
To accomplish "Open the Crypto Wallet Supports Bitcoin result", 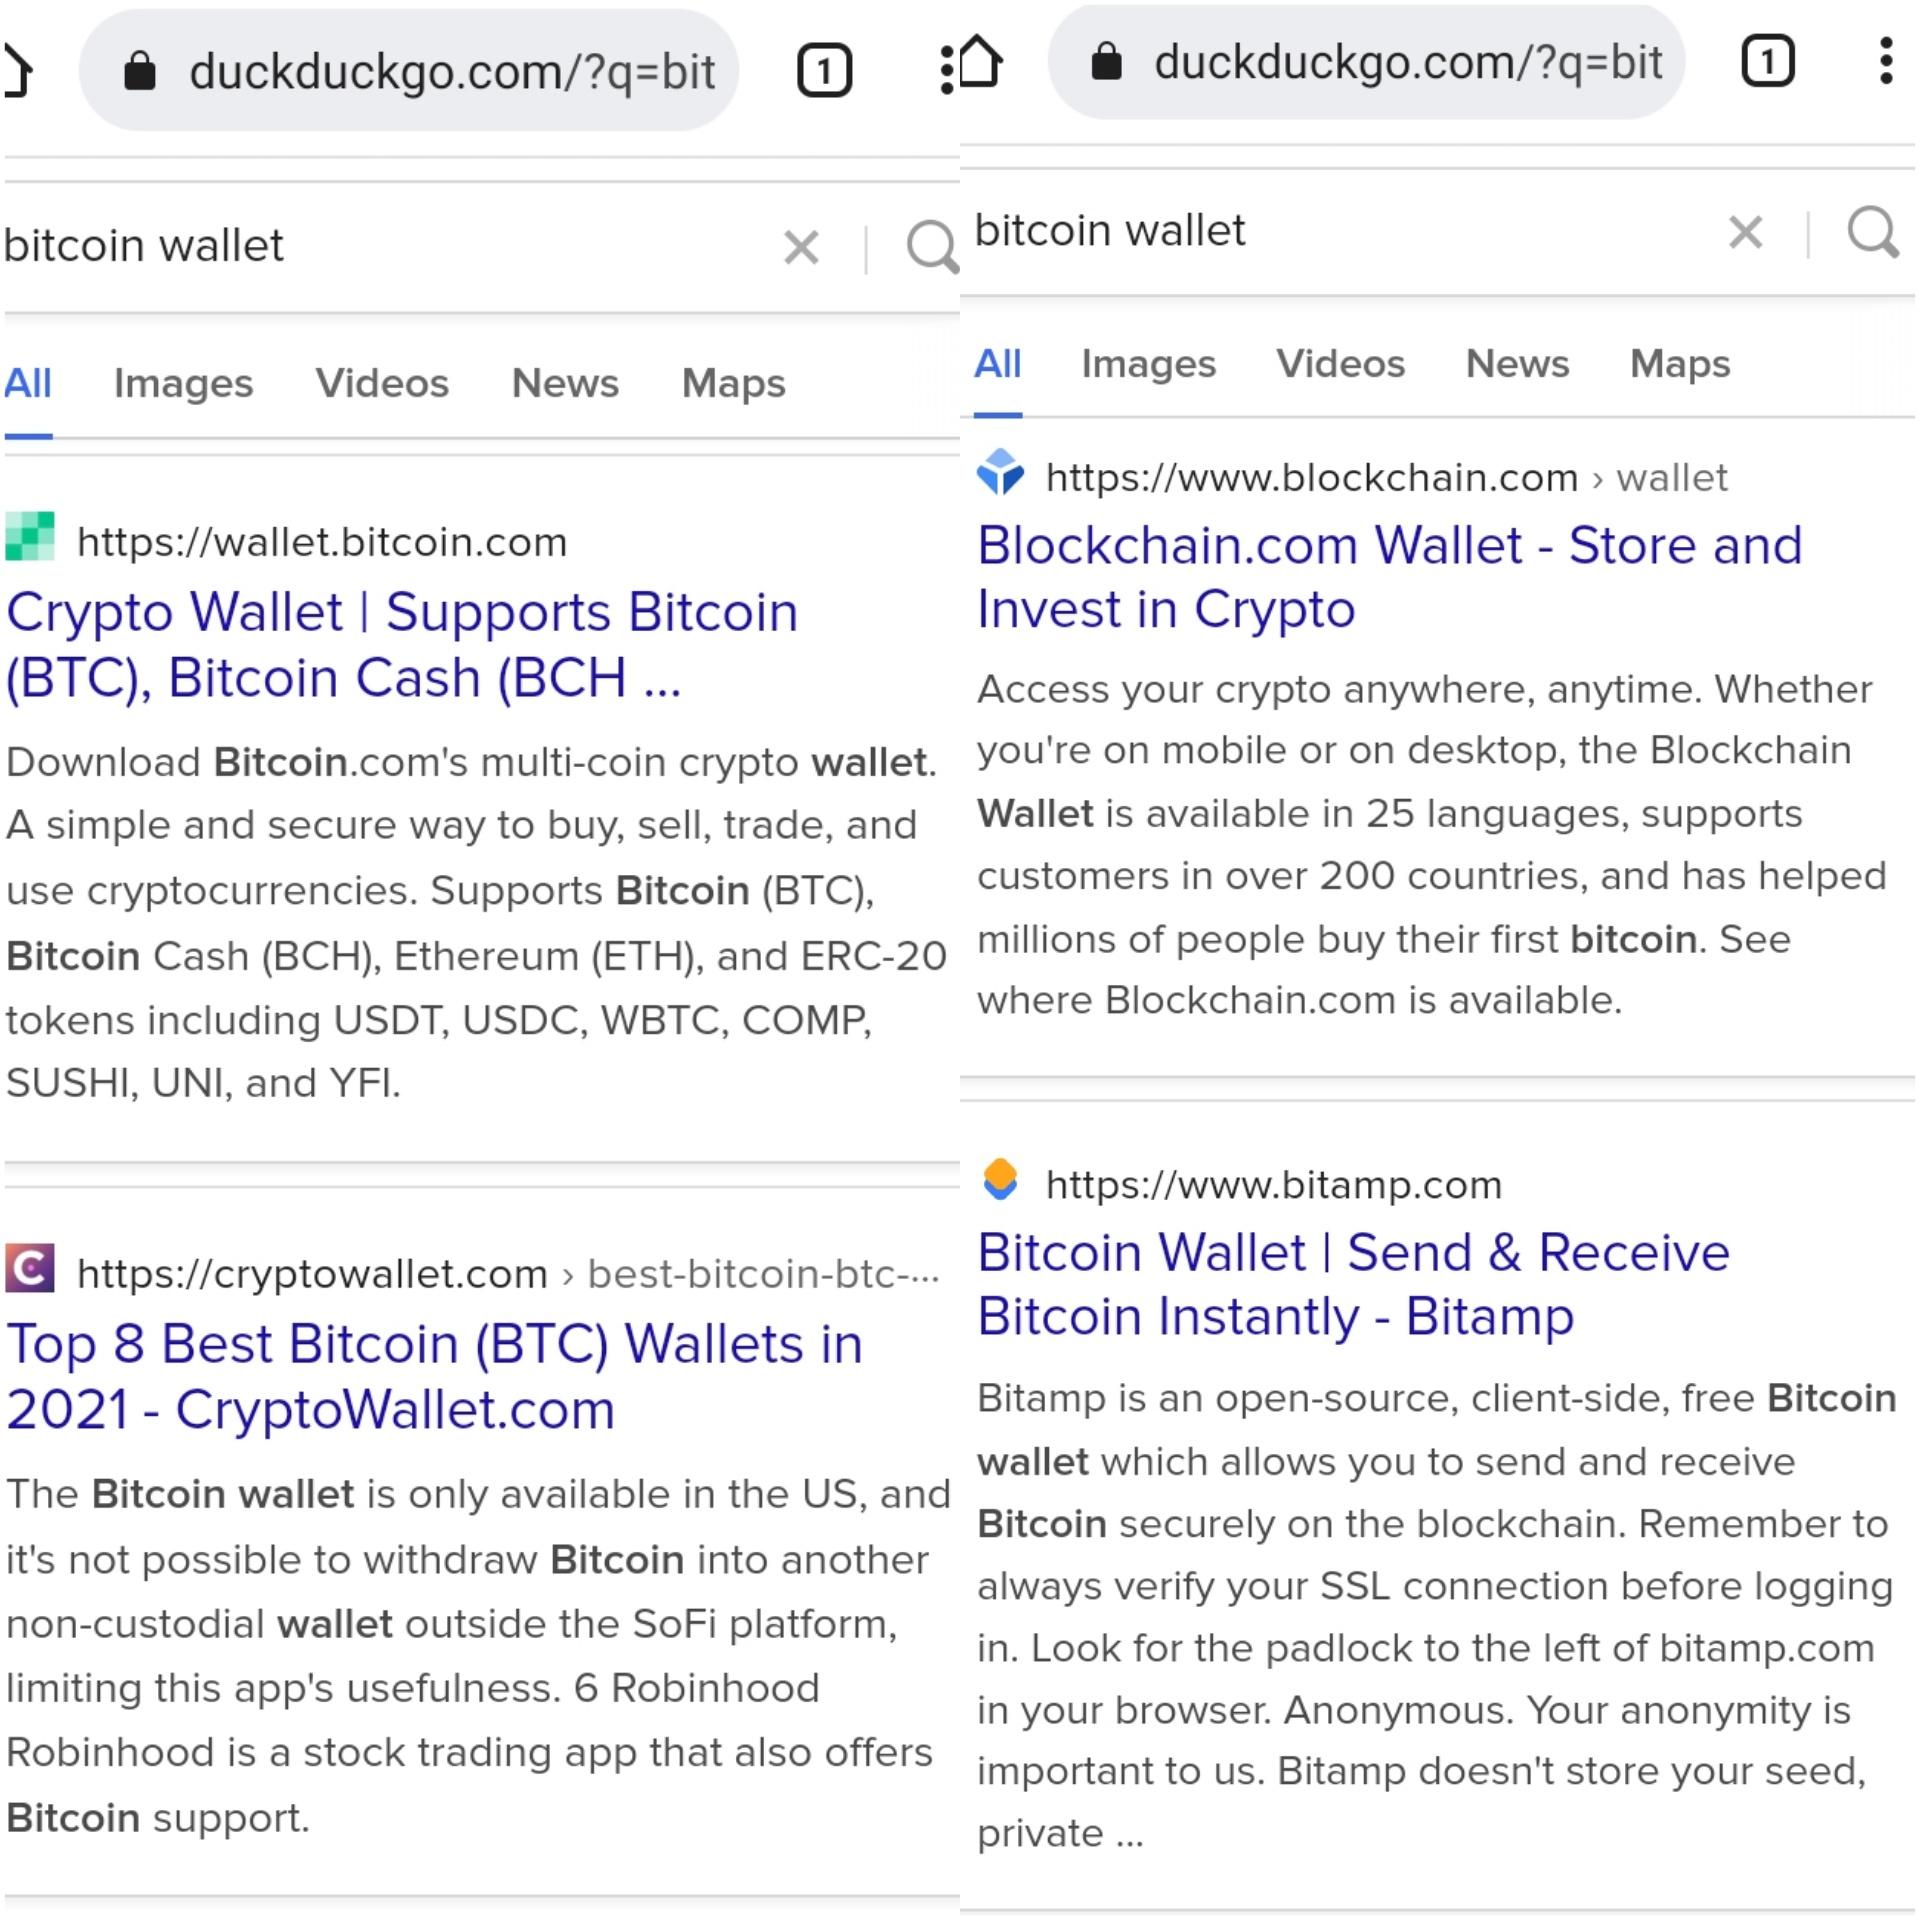I will 402,644.
